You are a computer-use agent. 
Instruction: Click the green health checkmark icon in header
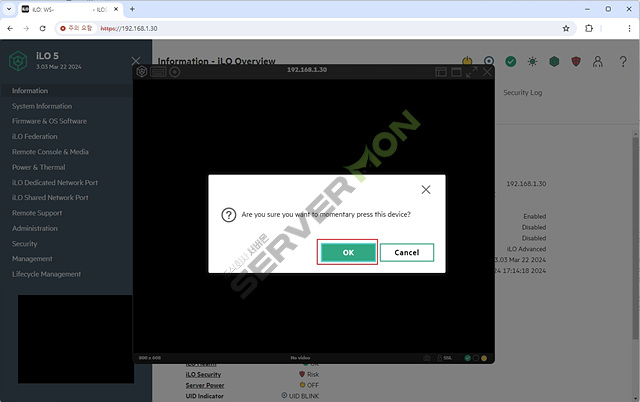[511, 62]
